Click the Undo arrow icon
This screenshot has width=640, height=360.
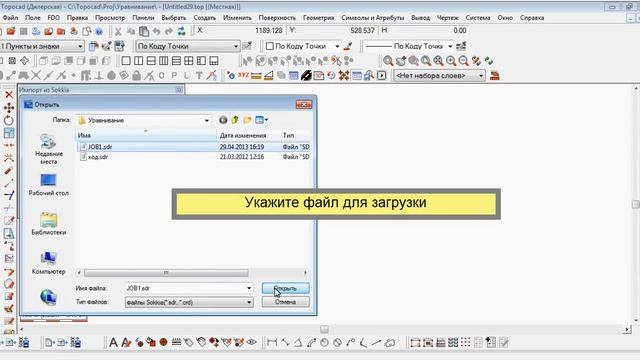tap(156, 31)
